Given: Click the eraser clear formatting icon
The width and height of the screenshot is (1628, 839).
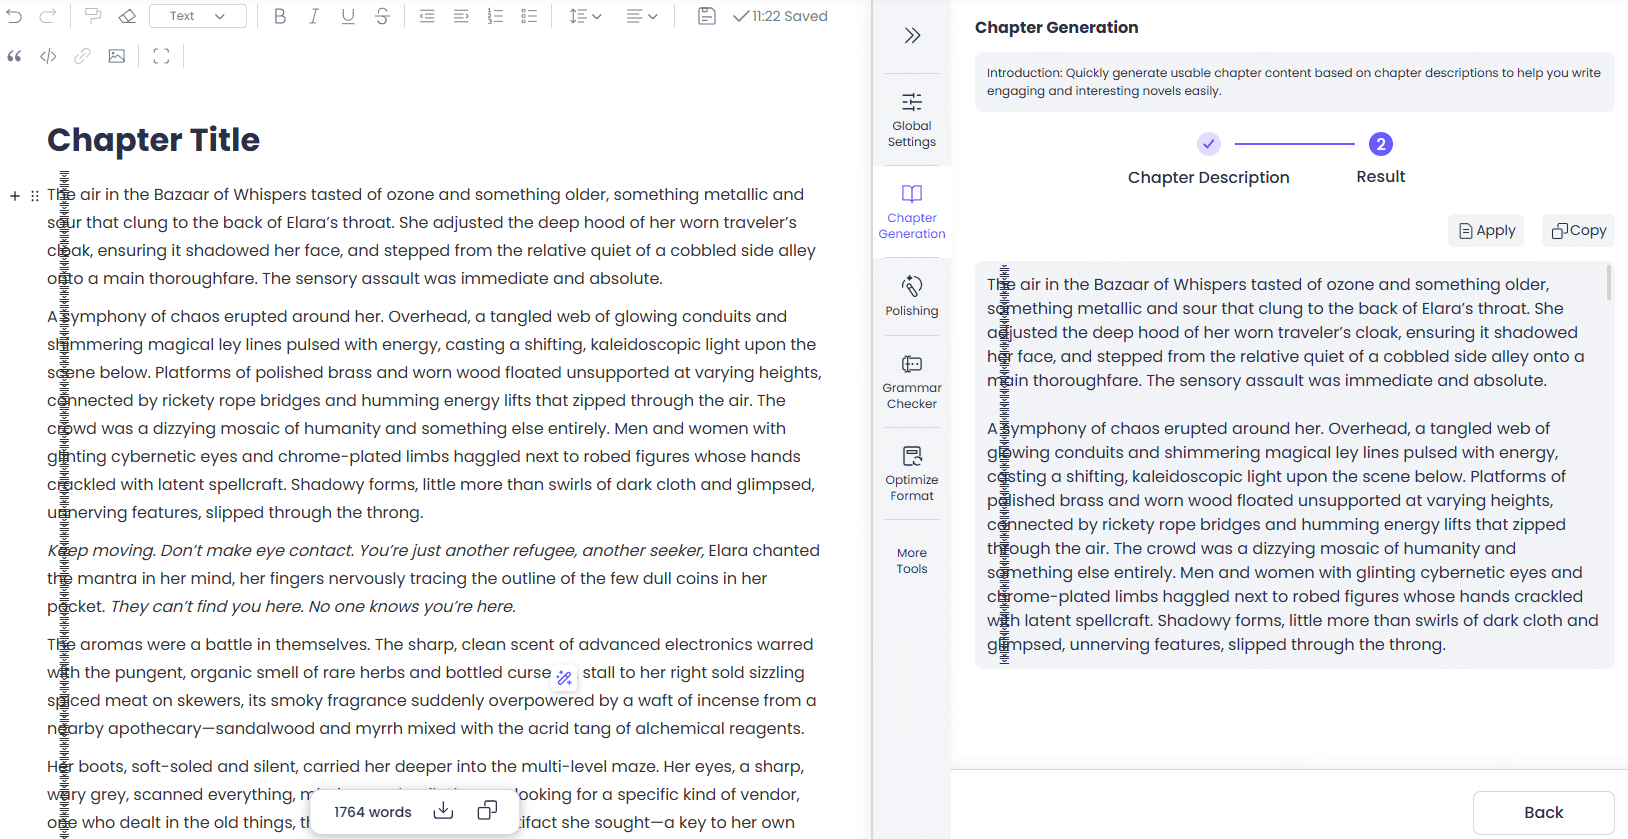Looking at the screenshot, I should click(x=127, y=16).
